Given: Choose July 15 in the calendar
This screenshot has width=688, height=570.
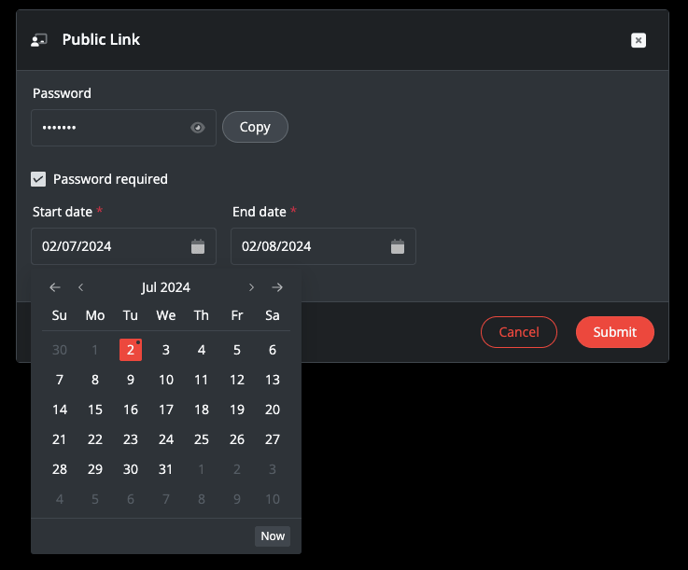Looking at the screenshot, I should click(x=95, y=409).
